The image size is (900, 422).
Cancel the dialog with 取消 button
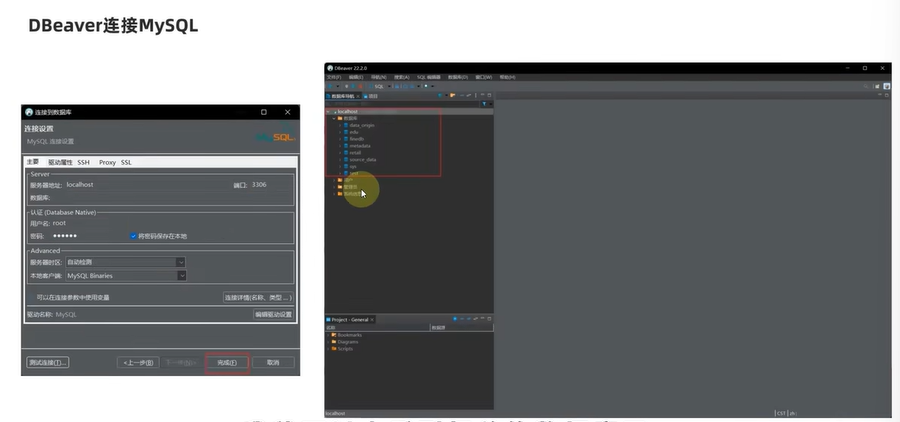273,362
